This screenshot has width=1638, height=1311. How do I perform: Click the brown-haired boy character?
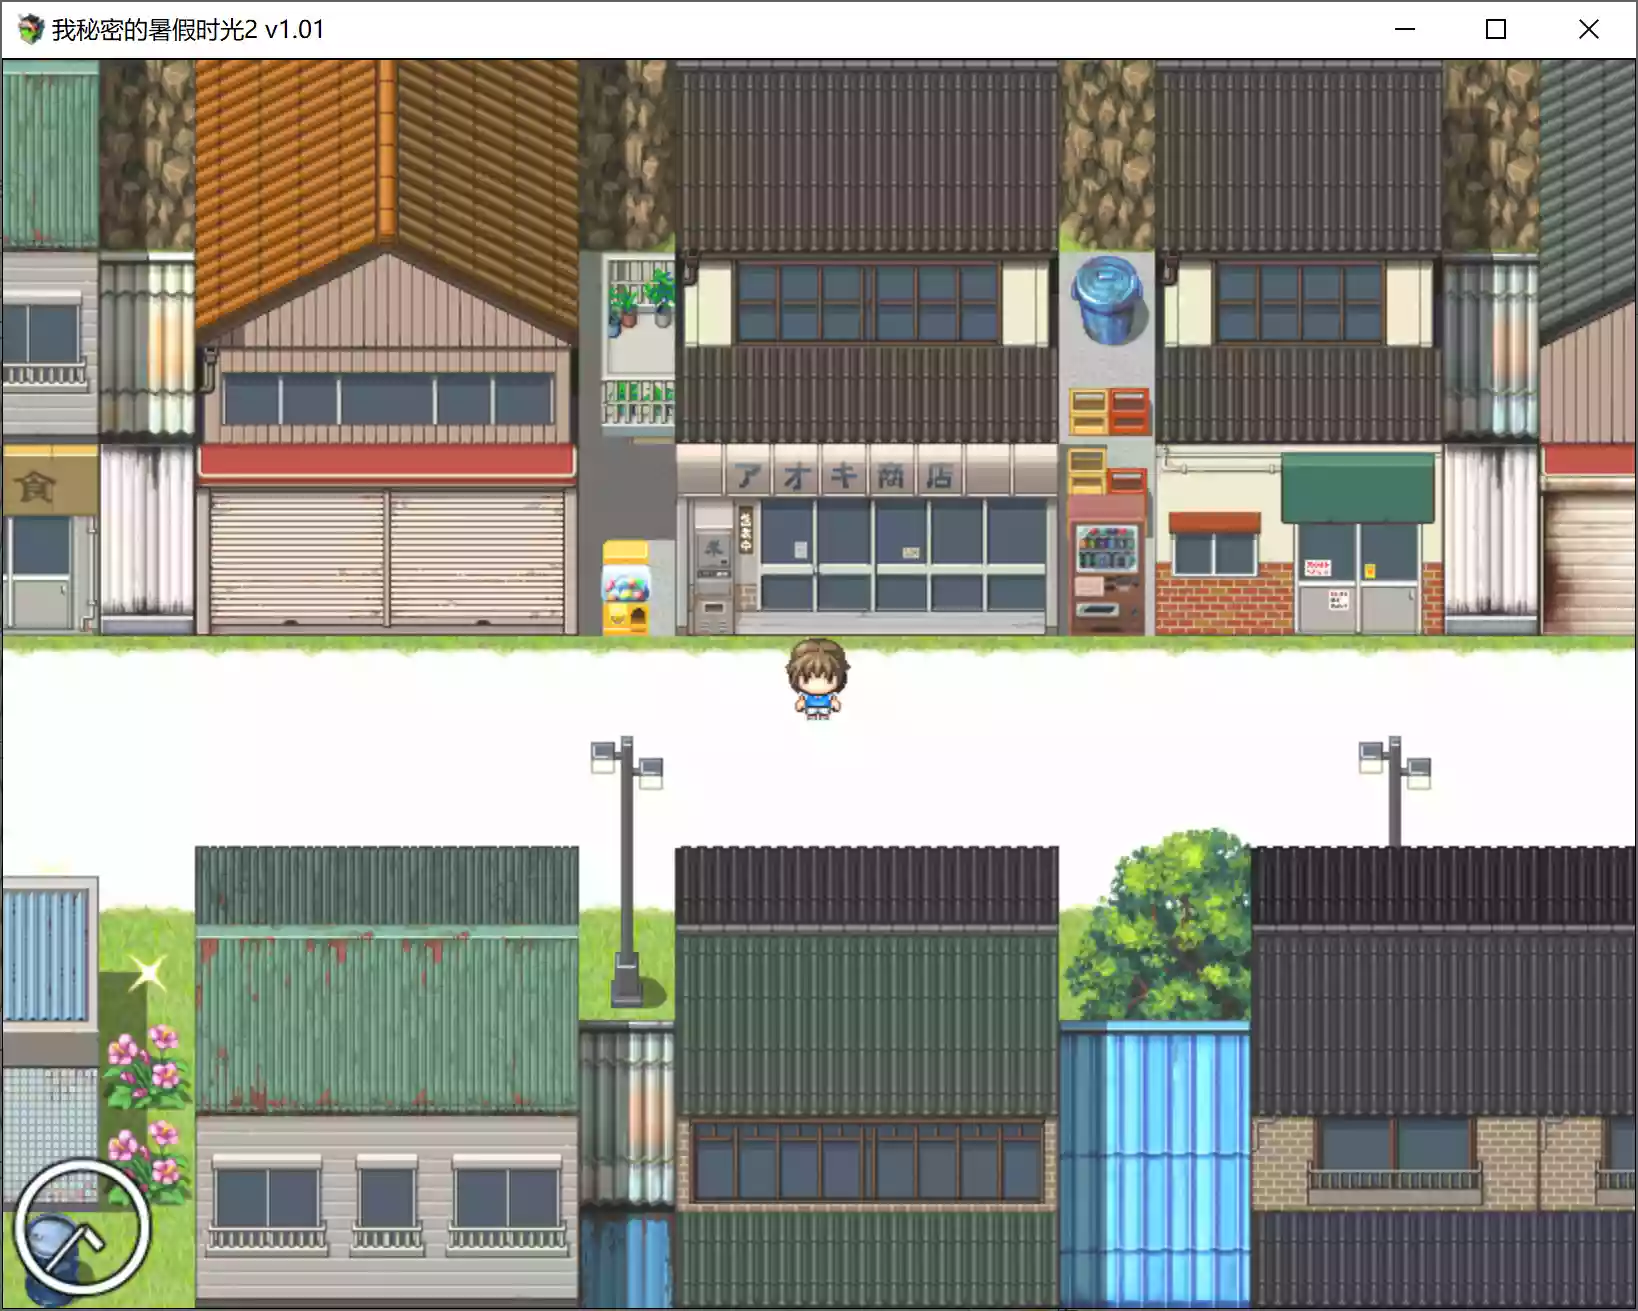pos(817,679)
